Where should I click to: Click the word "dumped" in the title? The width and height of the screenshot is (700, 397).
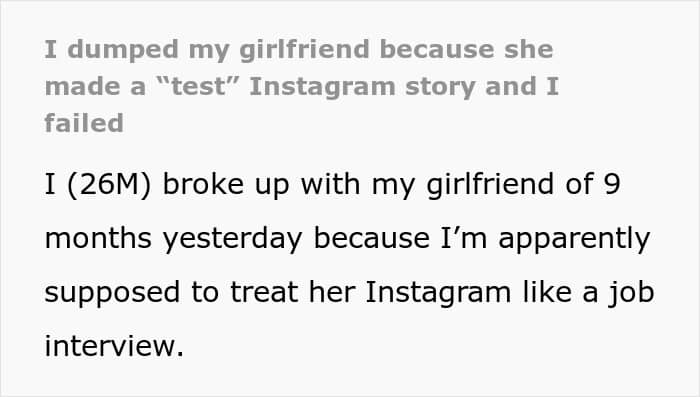pos(123,50)
